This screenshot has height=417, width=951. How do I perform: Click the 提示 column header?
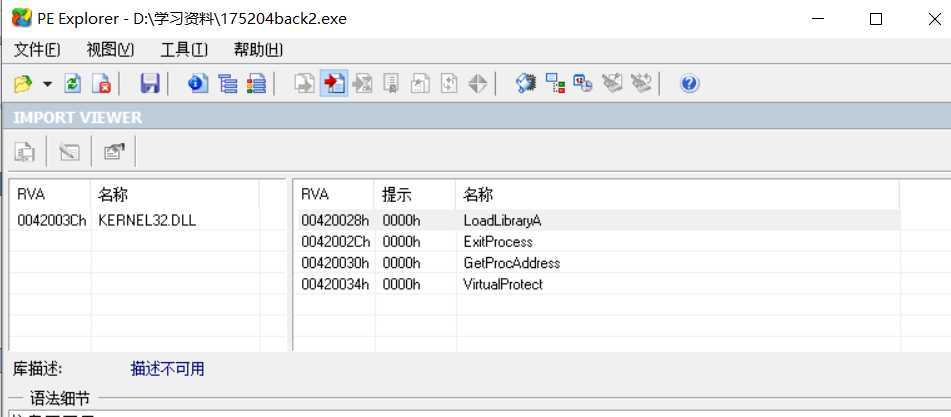[415, 195]
